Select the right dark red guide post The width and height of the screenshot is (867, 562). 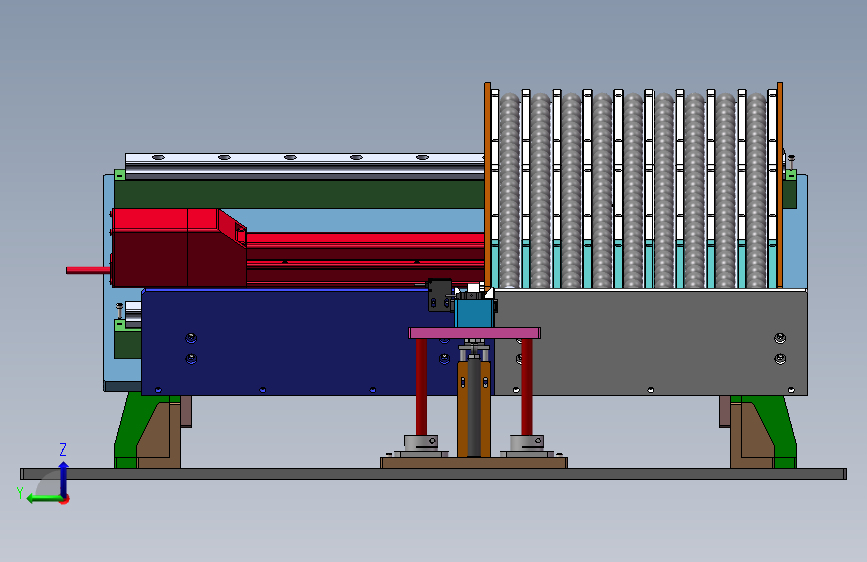click(527, 387)
